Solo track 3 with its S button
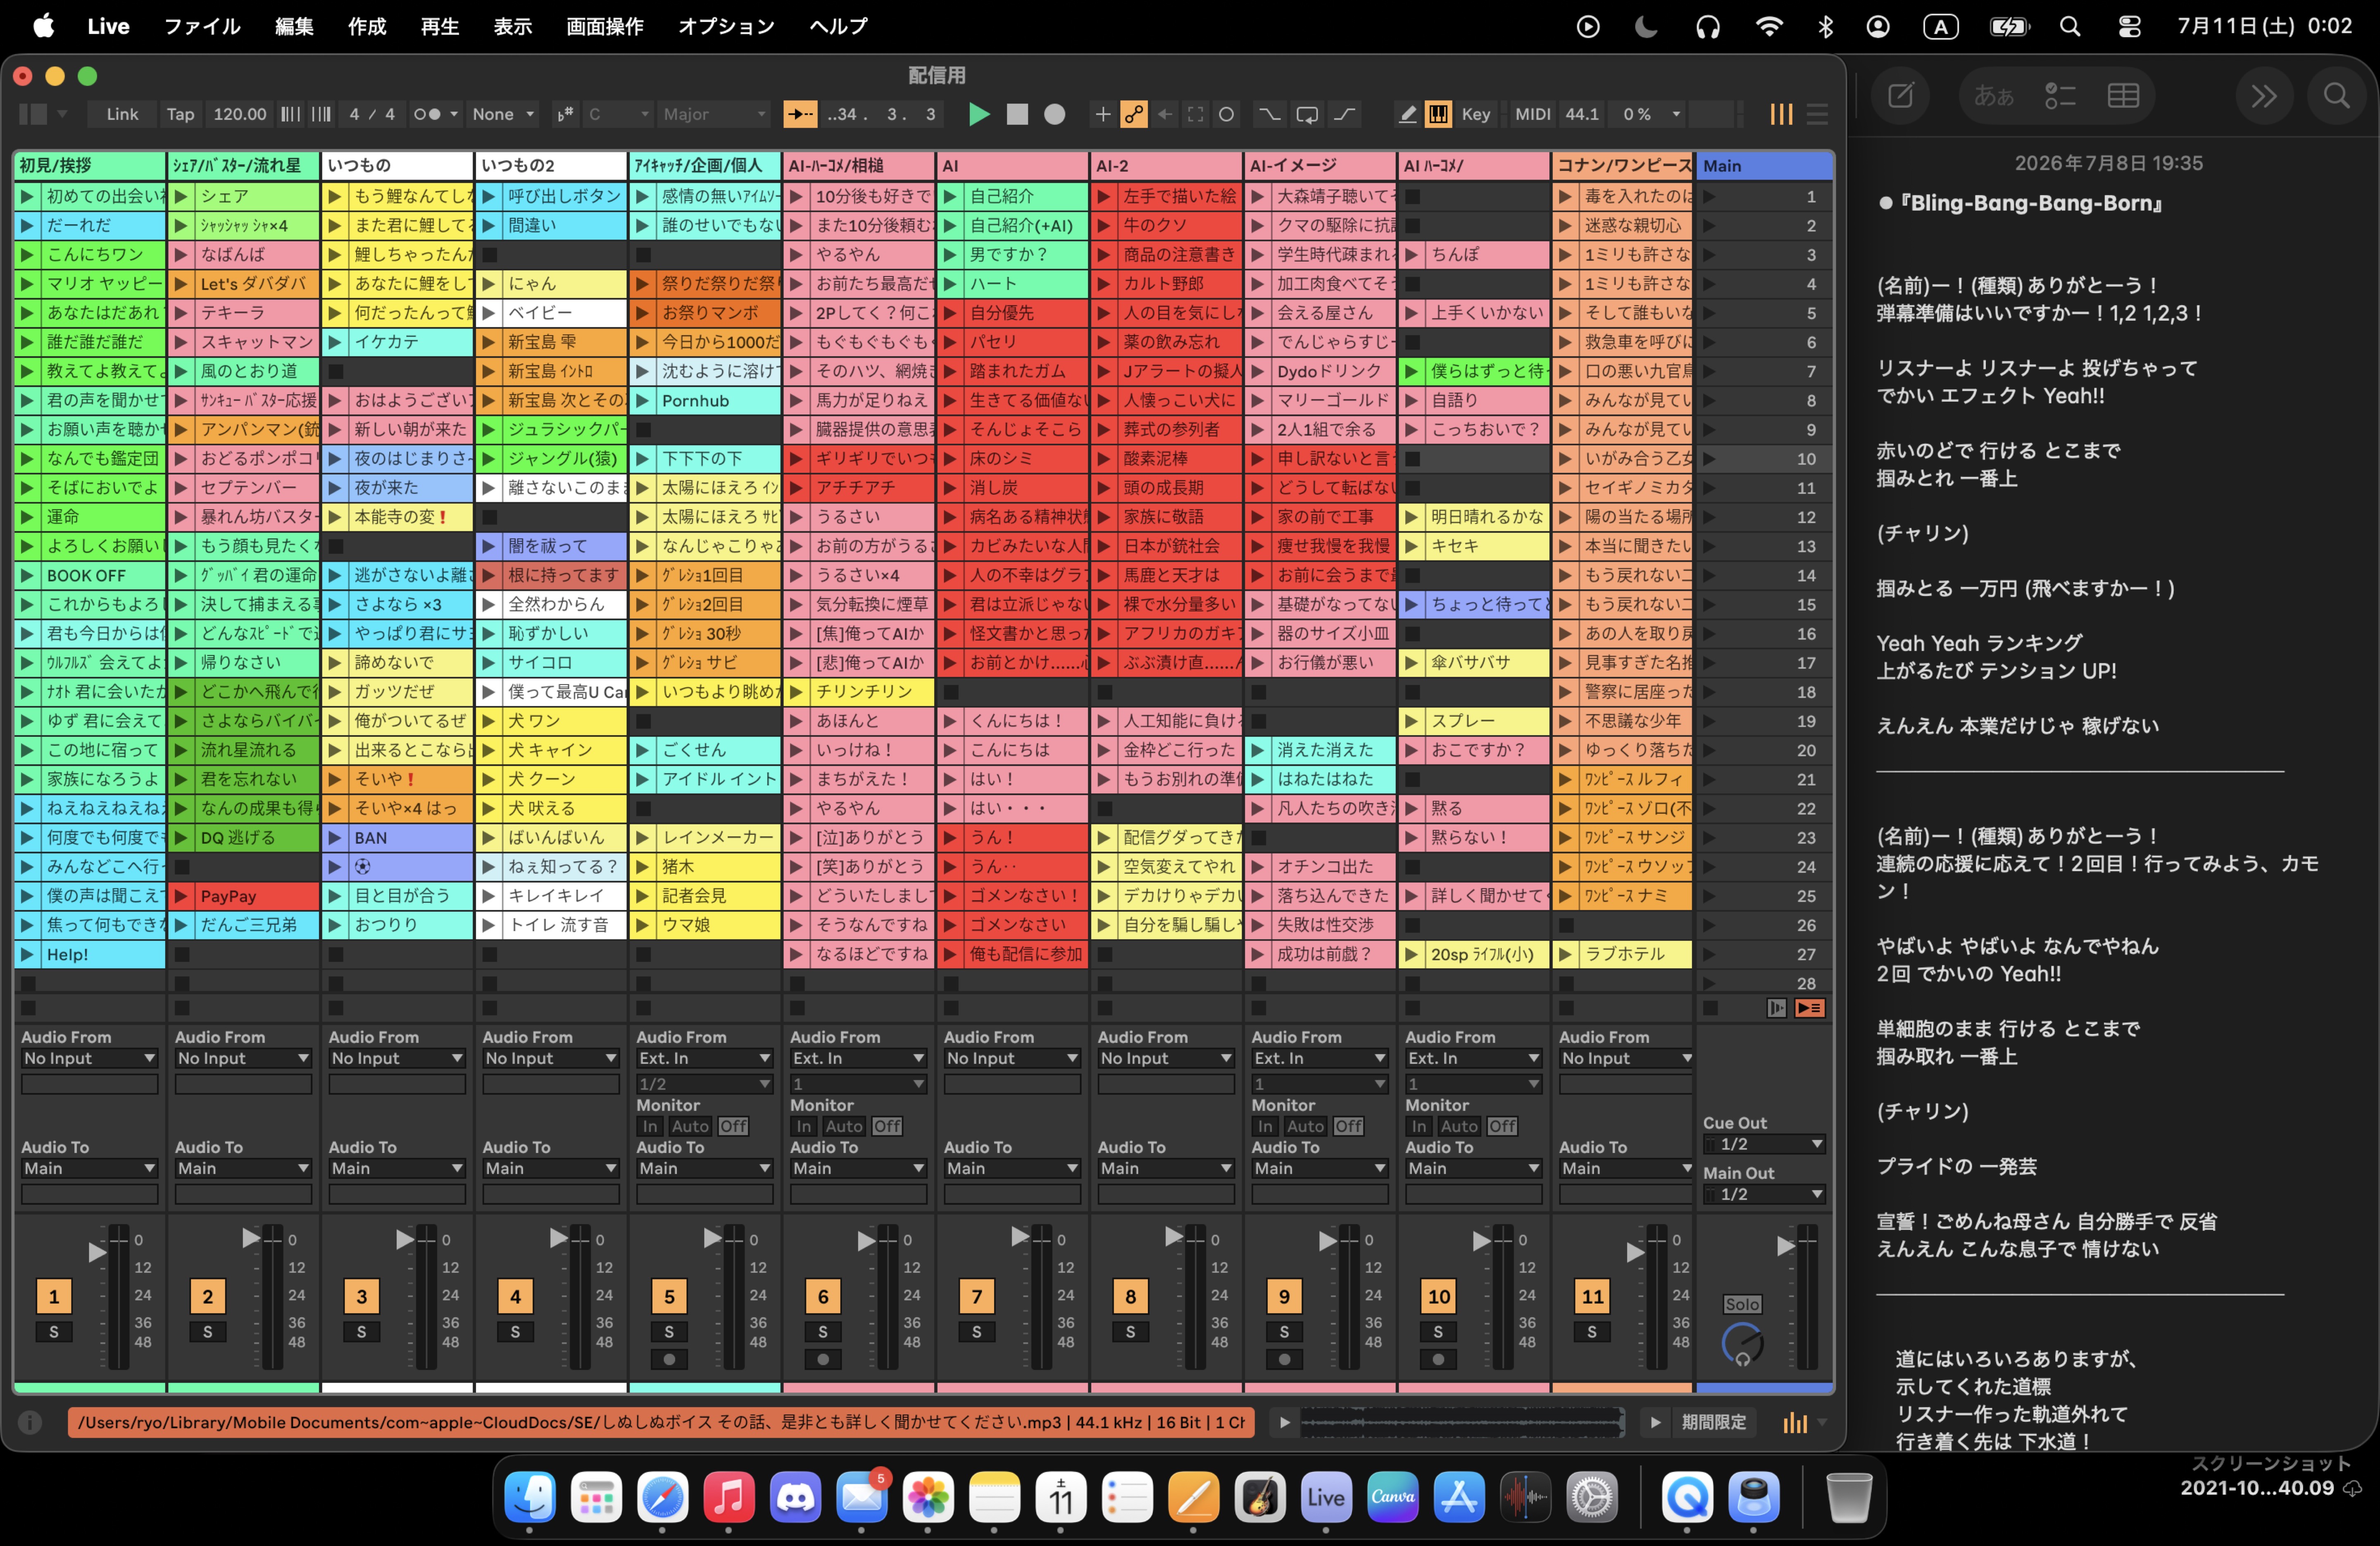 pos(361,1332)
